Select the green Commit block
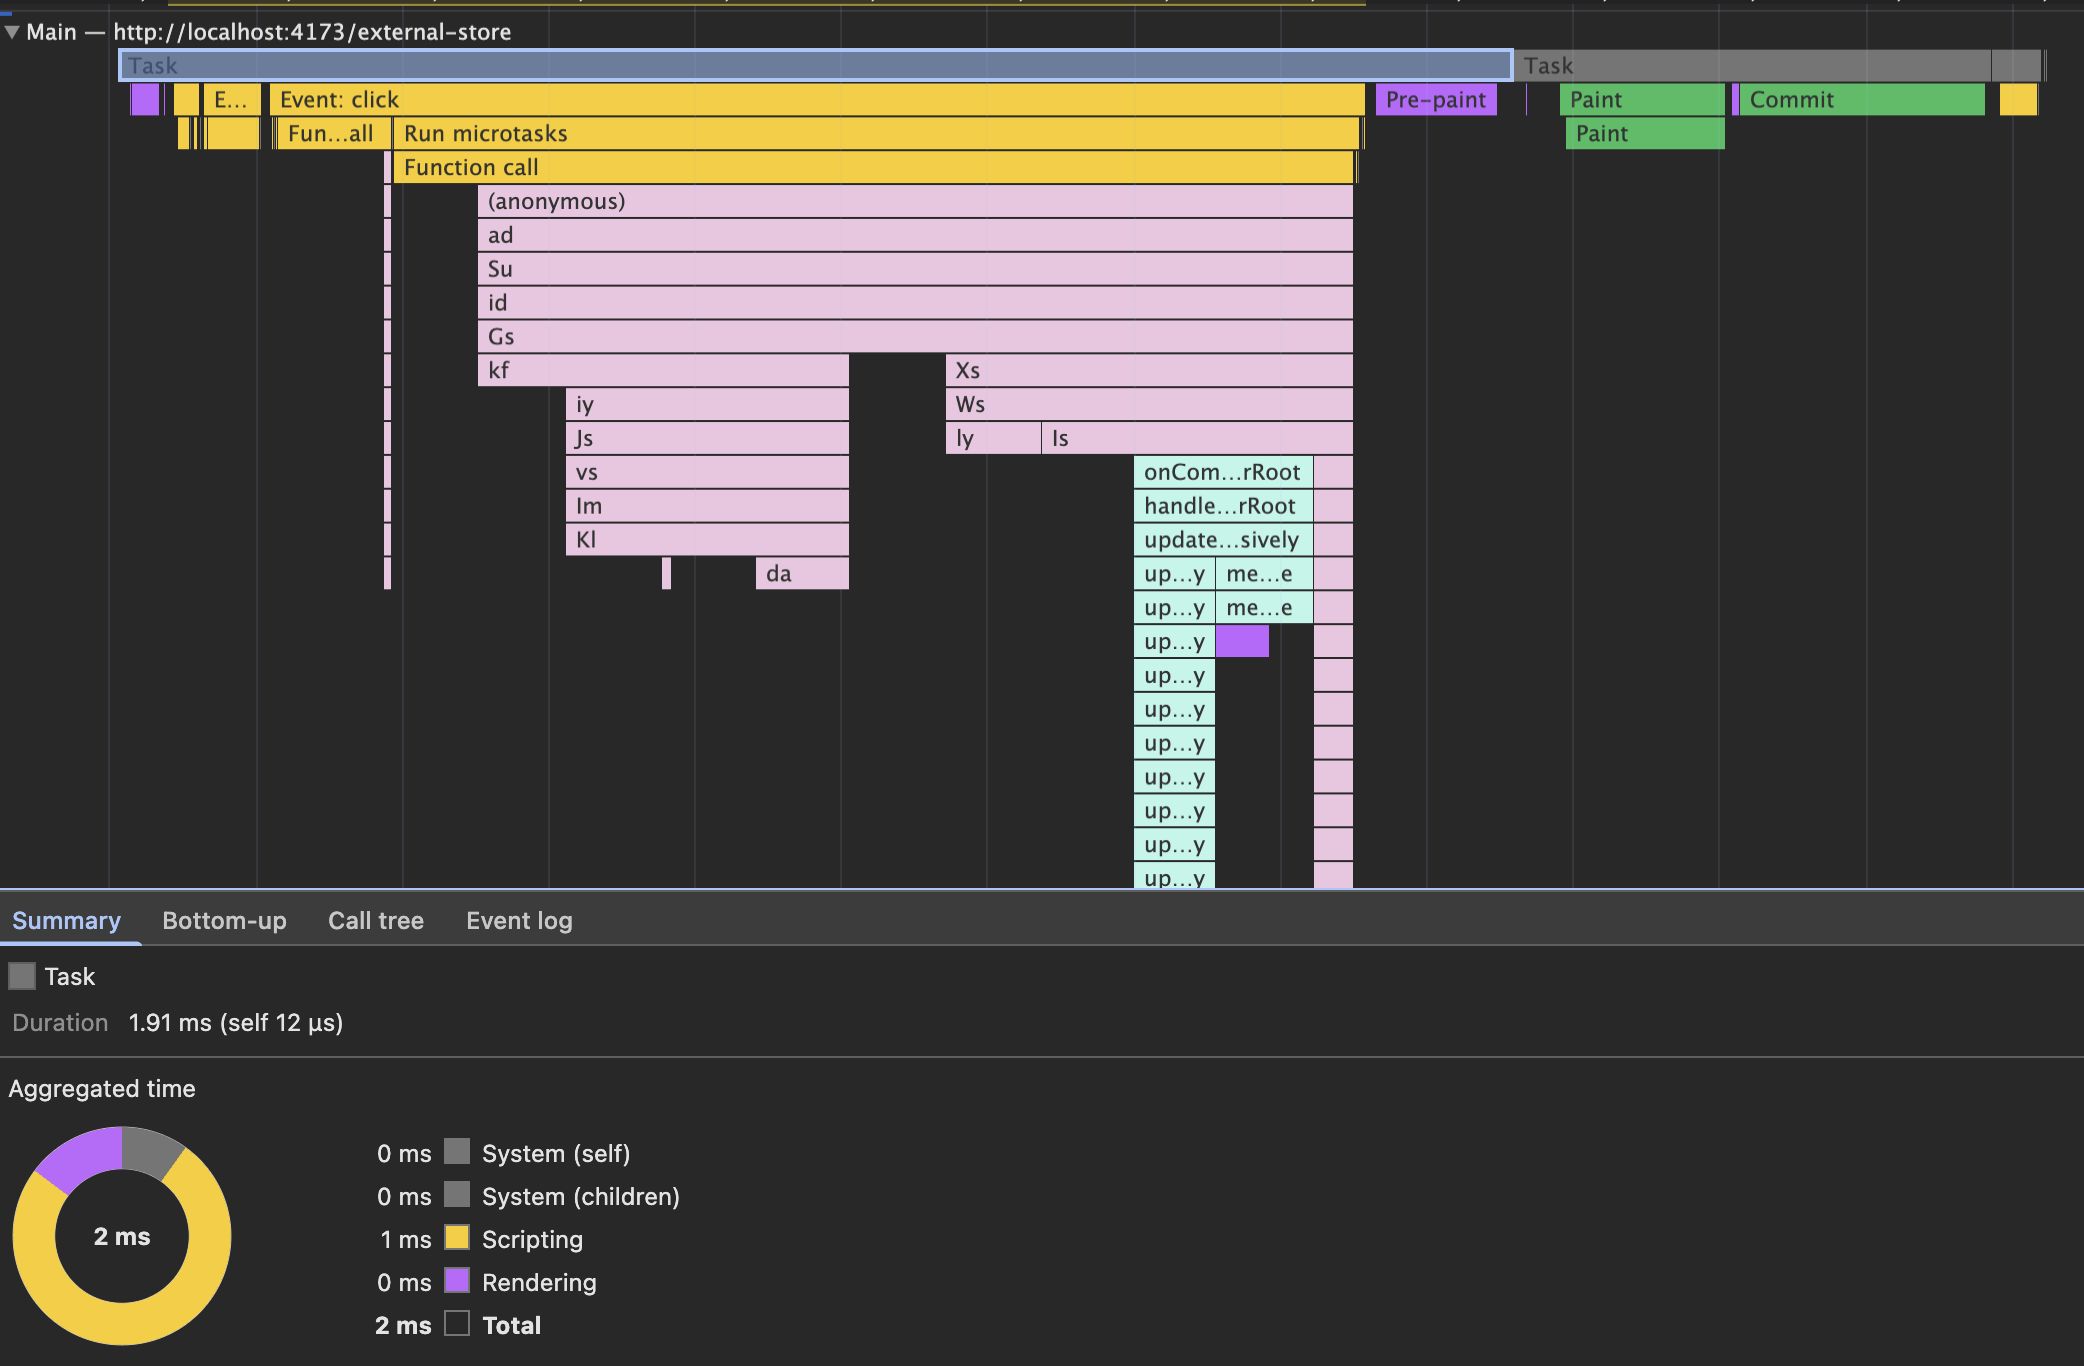 pyautogui.click(x=1861, y=99)
